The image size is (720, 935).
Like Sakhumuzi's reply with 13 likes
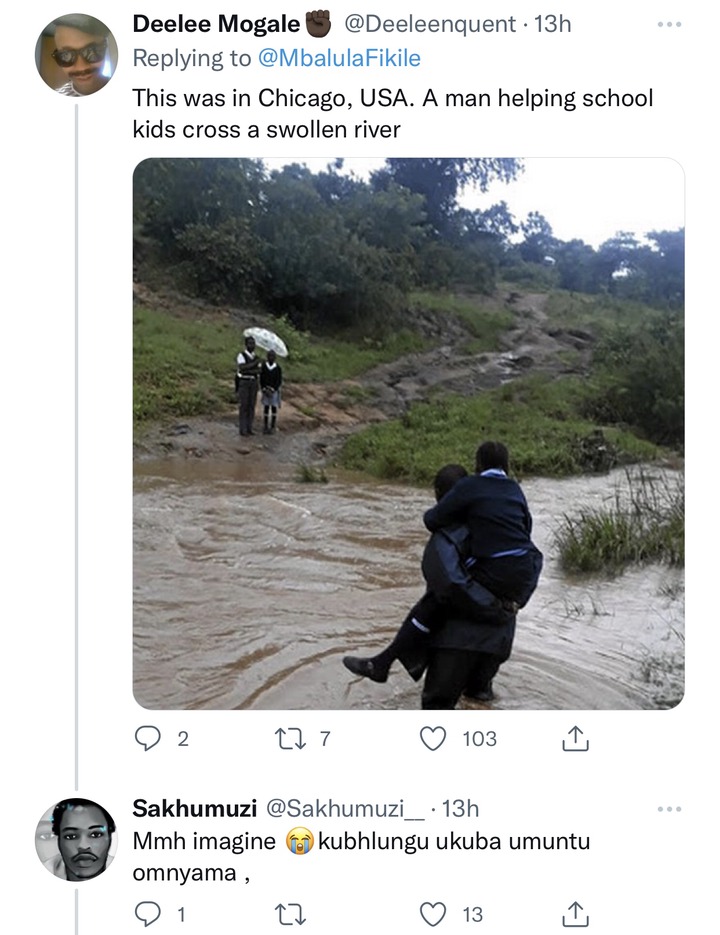(433, 914)
